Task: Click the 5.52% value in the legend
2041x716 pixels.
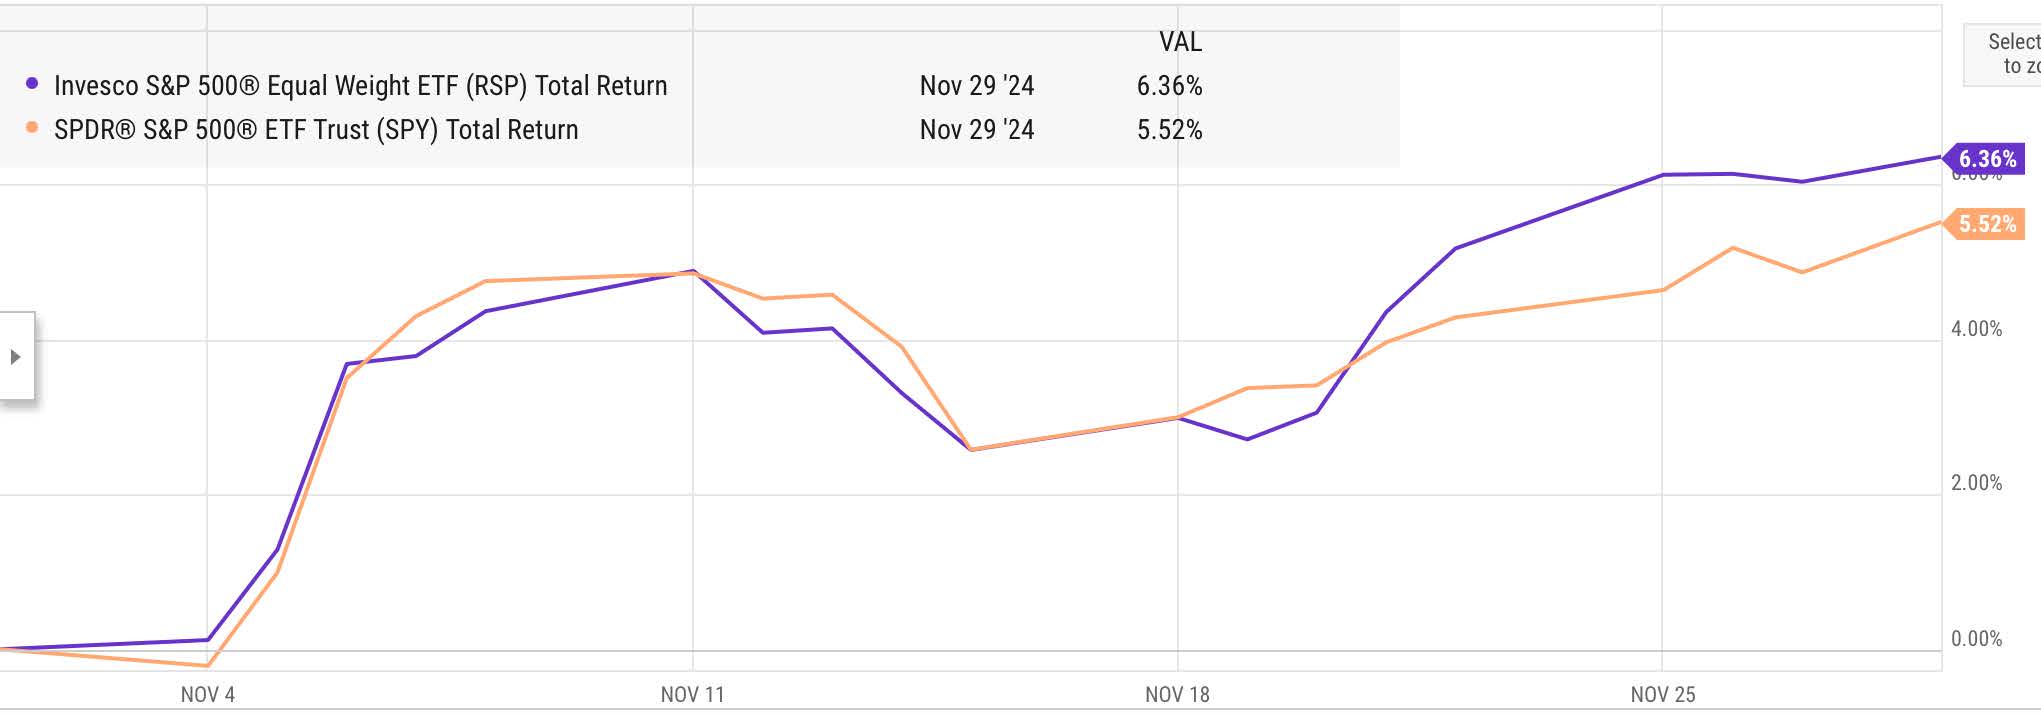Action: coord(1169,130)
